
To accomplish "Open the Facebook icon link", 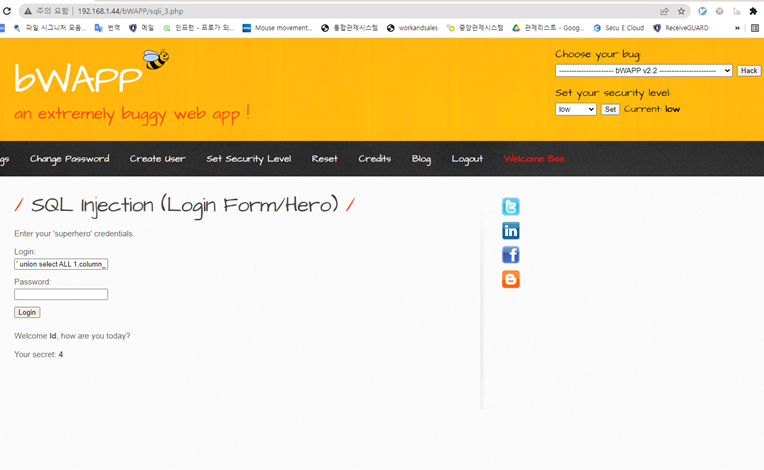I will point(511,255).
